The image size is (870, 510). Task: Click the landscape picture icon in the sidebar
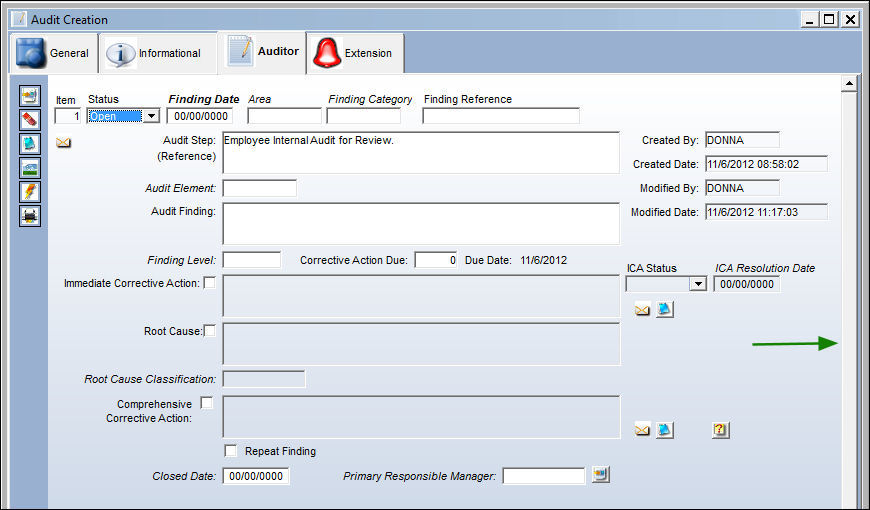click(x=30, y=168)
